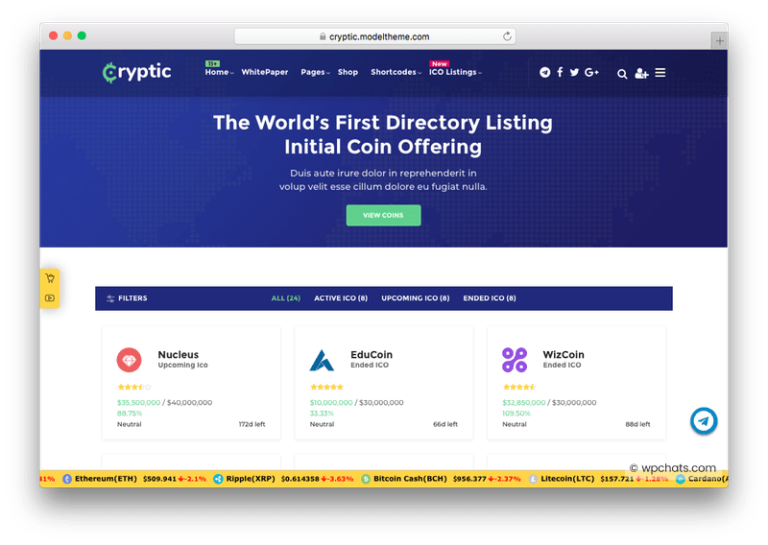Click the 88.75% progress value
768x545 pixels.
129,414
